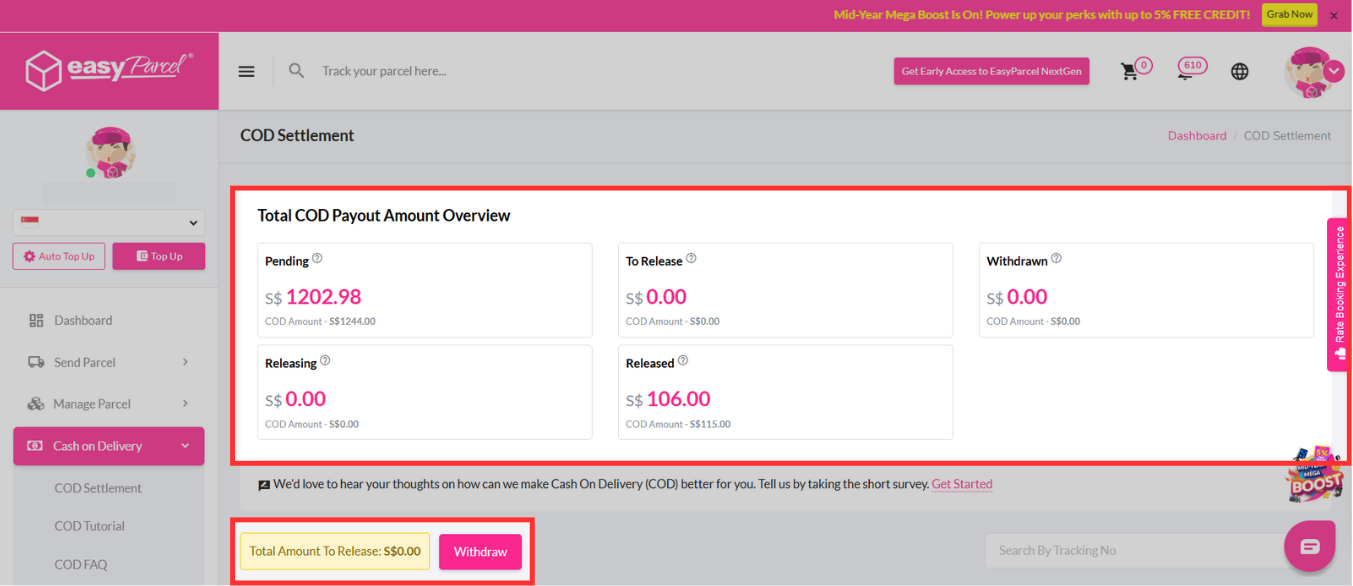Image resolution: width=1353 pixels, height=586 pixels.
Task: Click the Top Up button
Action: point(159,256)
